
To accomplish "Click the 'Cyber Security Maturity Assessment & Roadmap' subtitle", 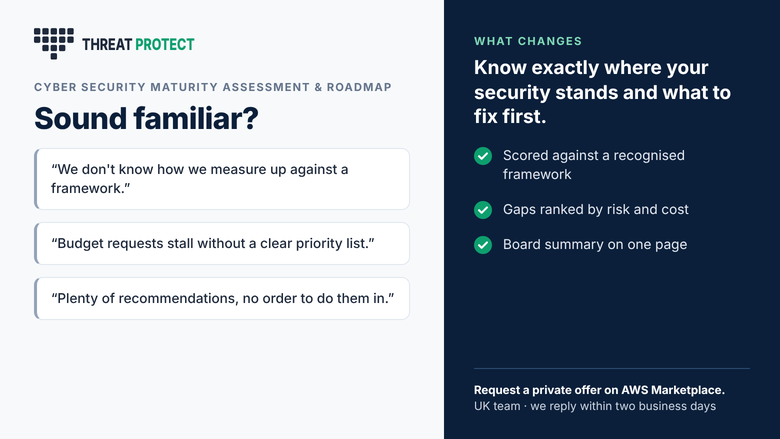I will pyautogui.click(x=213, y=87).
